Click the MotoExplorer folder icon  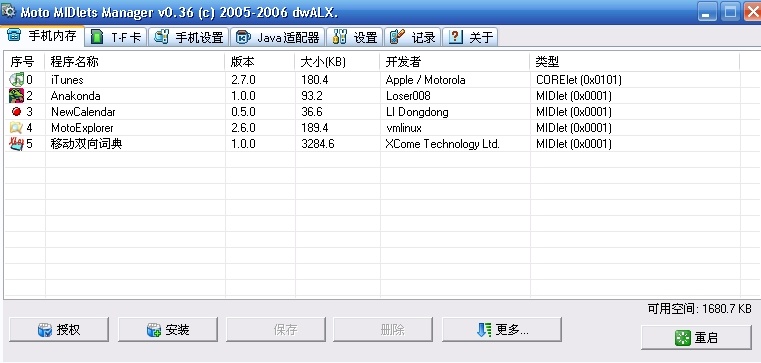[x=16, y=128]
